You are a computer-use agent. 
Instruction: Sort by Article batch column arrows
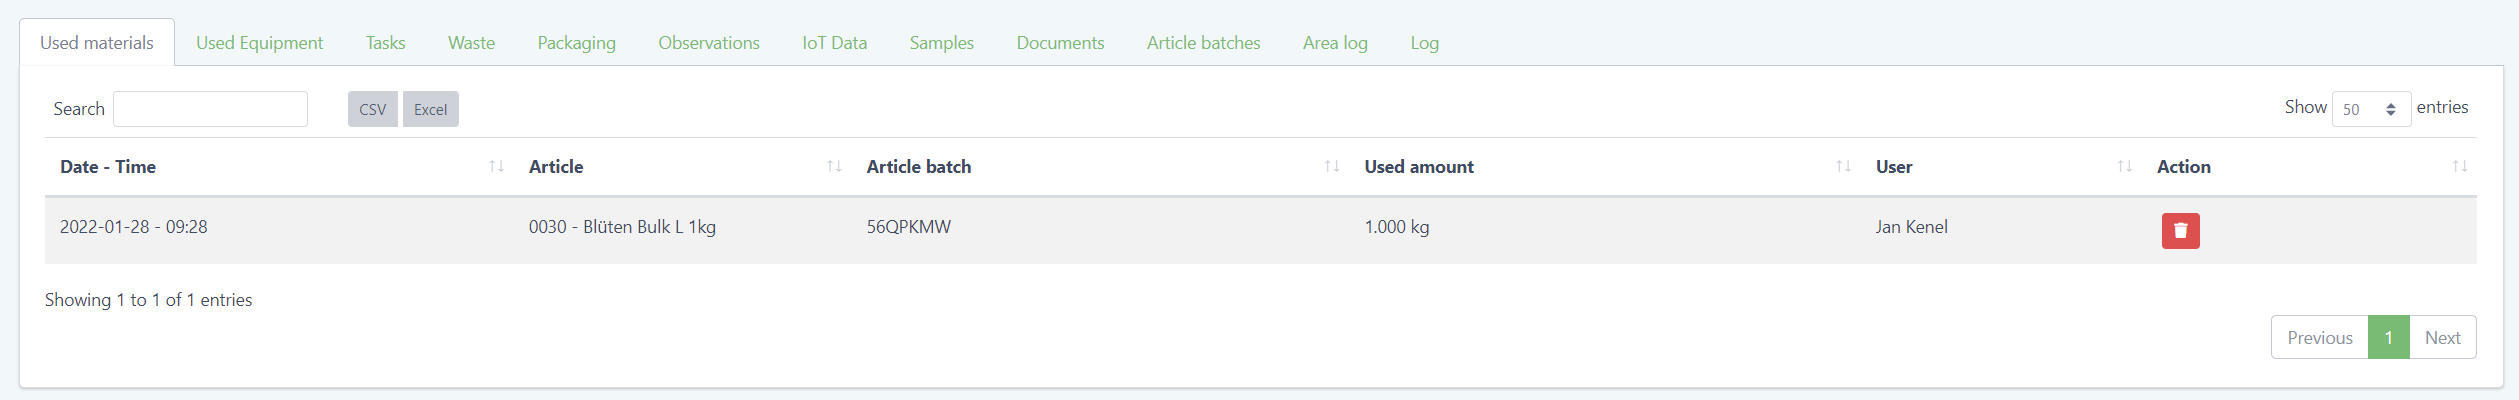[1331, 167]
